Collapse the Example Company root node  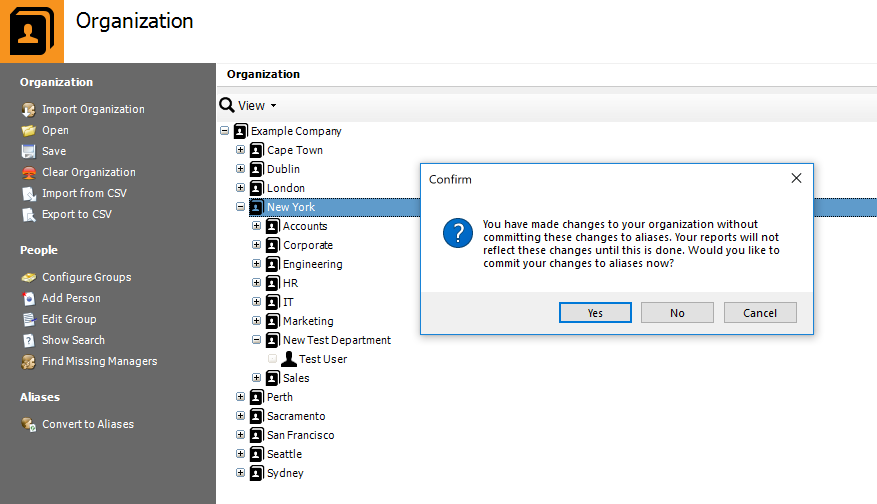224,131
